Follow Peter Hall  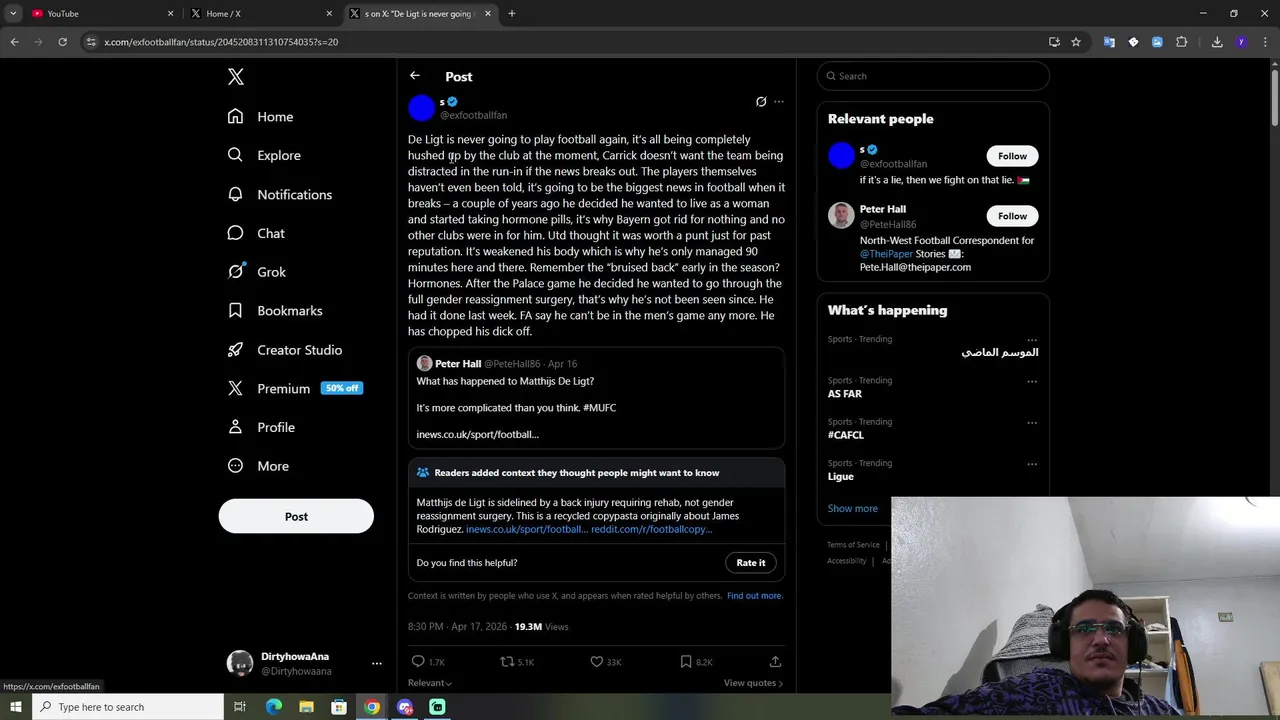pyautogui.click(x=1012, y=216)
